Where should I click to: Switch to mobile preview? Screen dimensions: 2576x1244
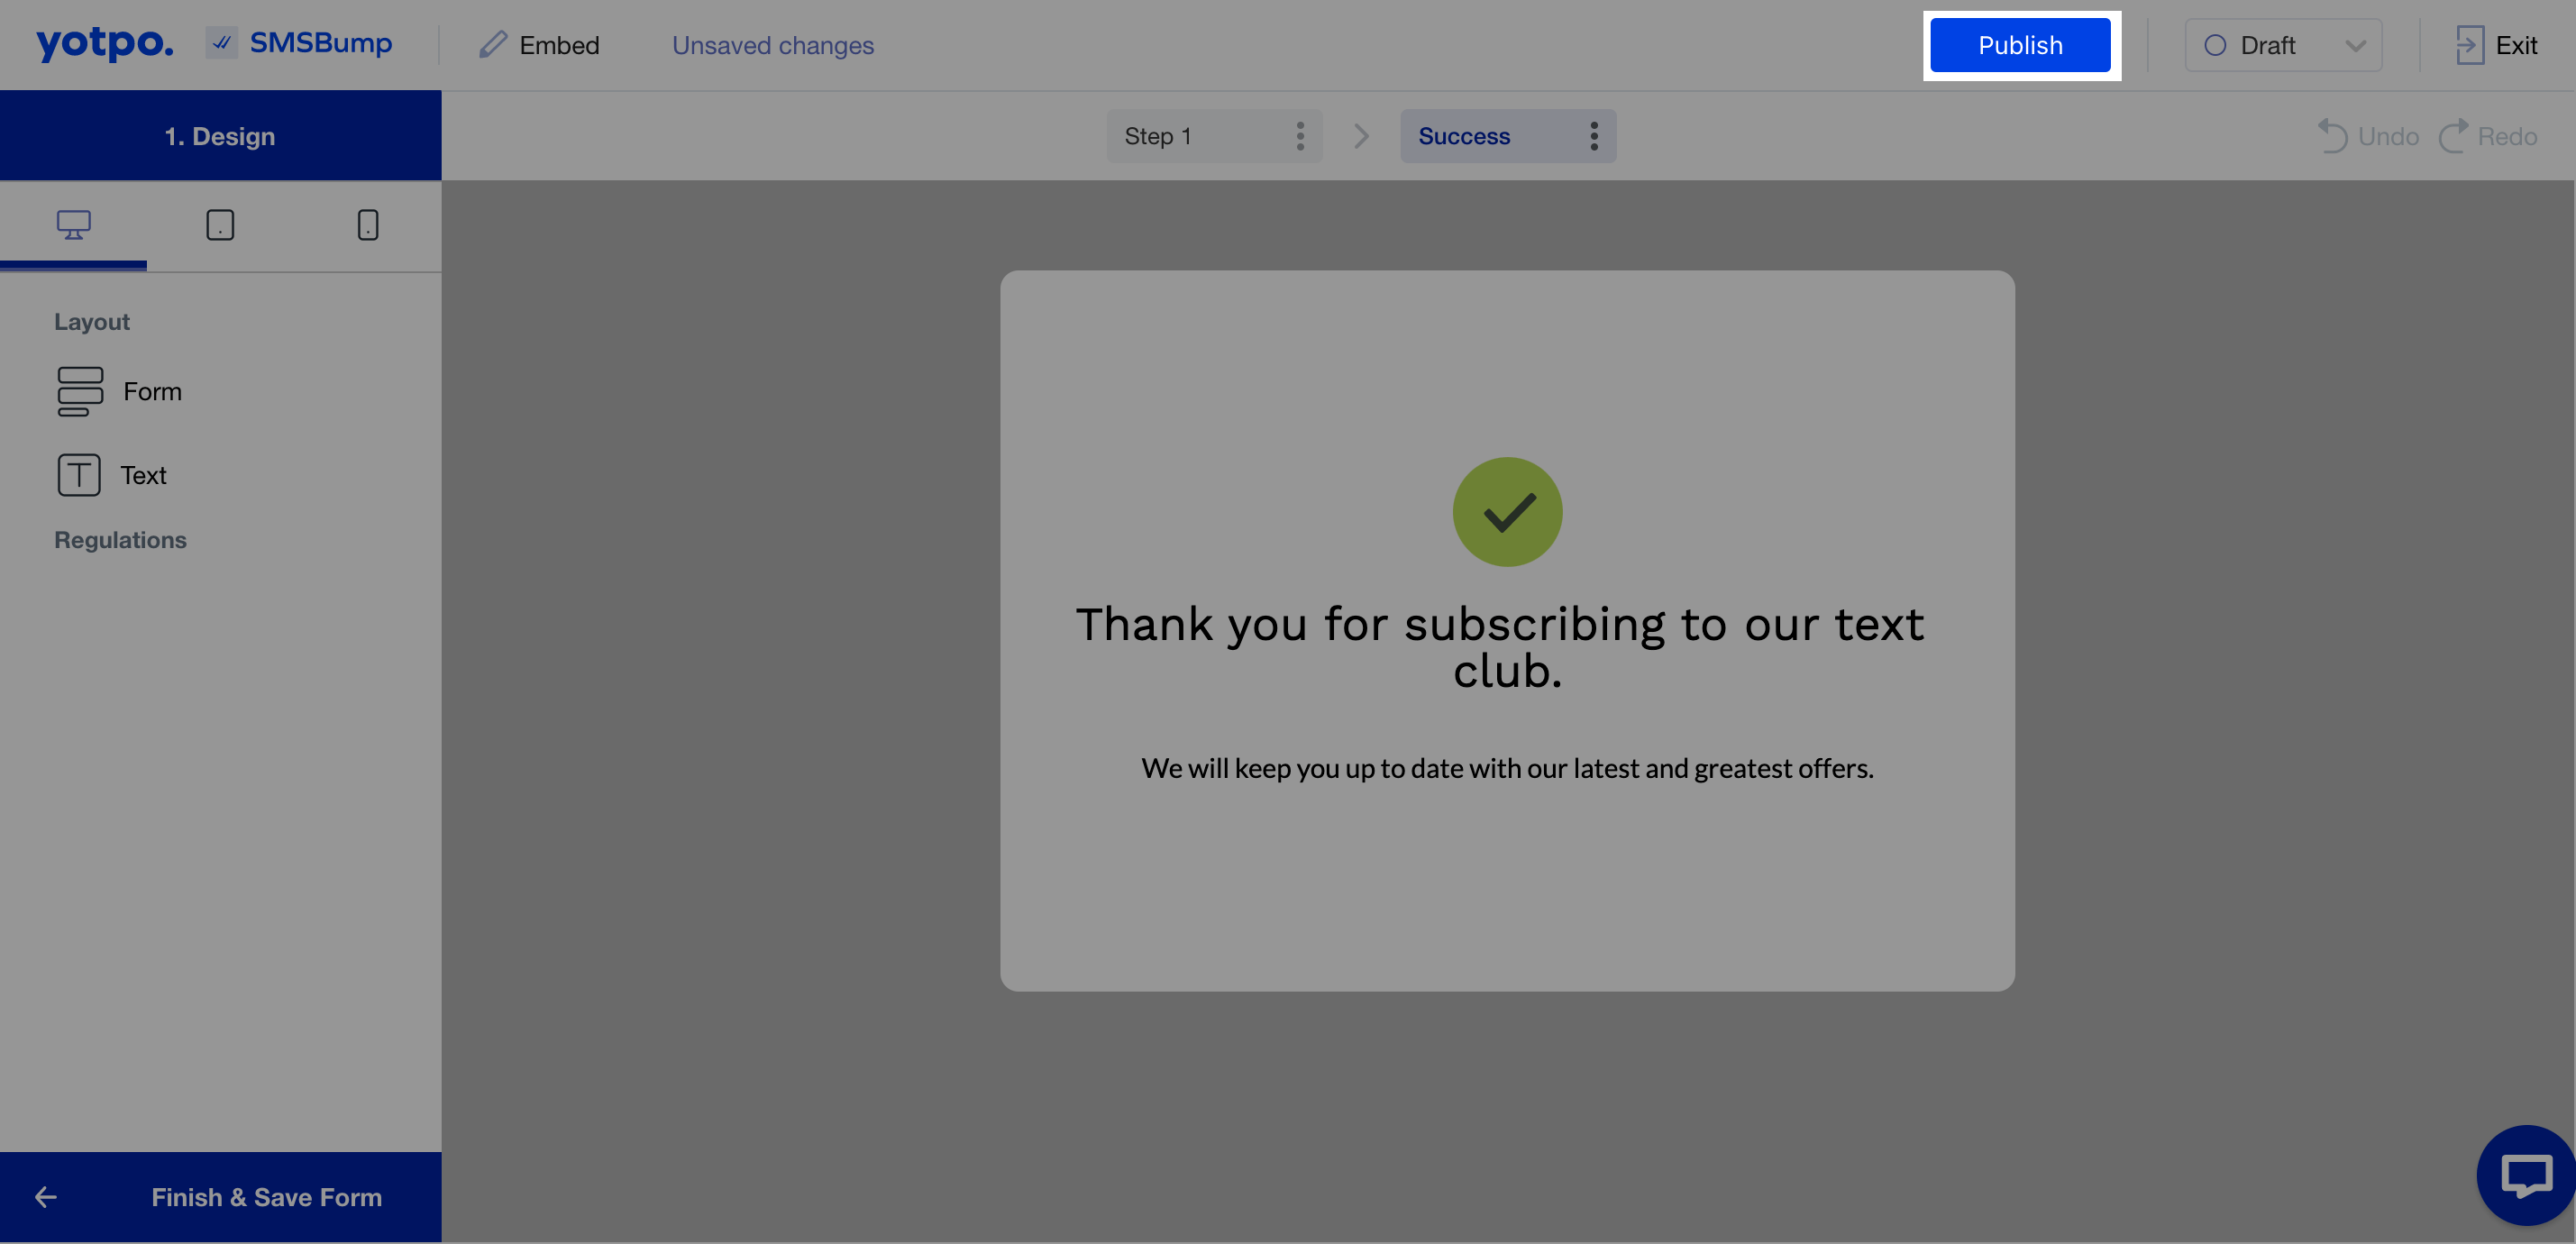click(x=368, y=225)
